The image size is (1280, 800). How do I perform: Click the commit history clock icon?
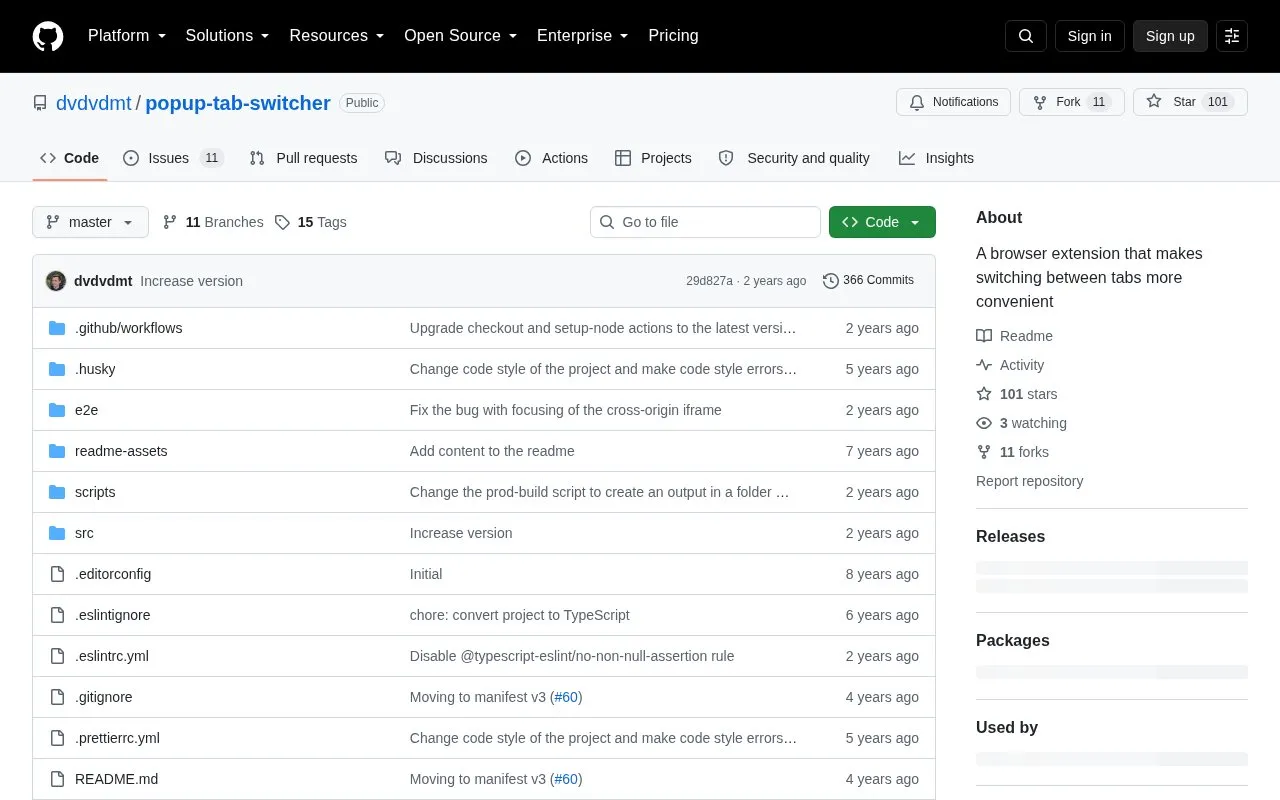coord(830,281)
